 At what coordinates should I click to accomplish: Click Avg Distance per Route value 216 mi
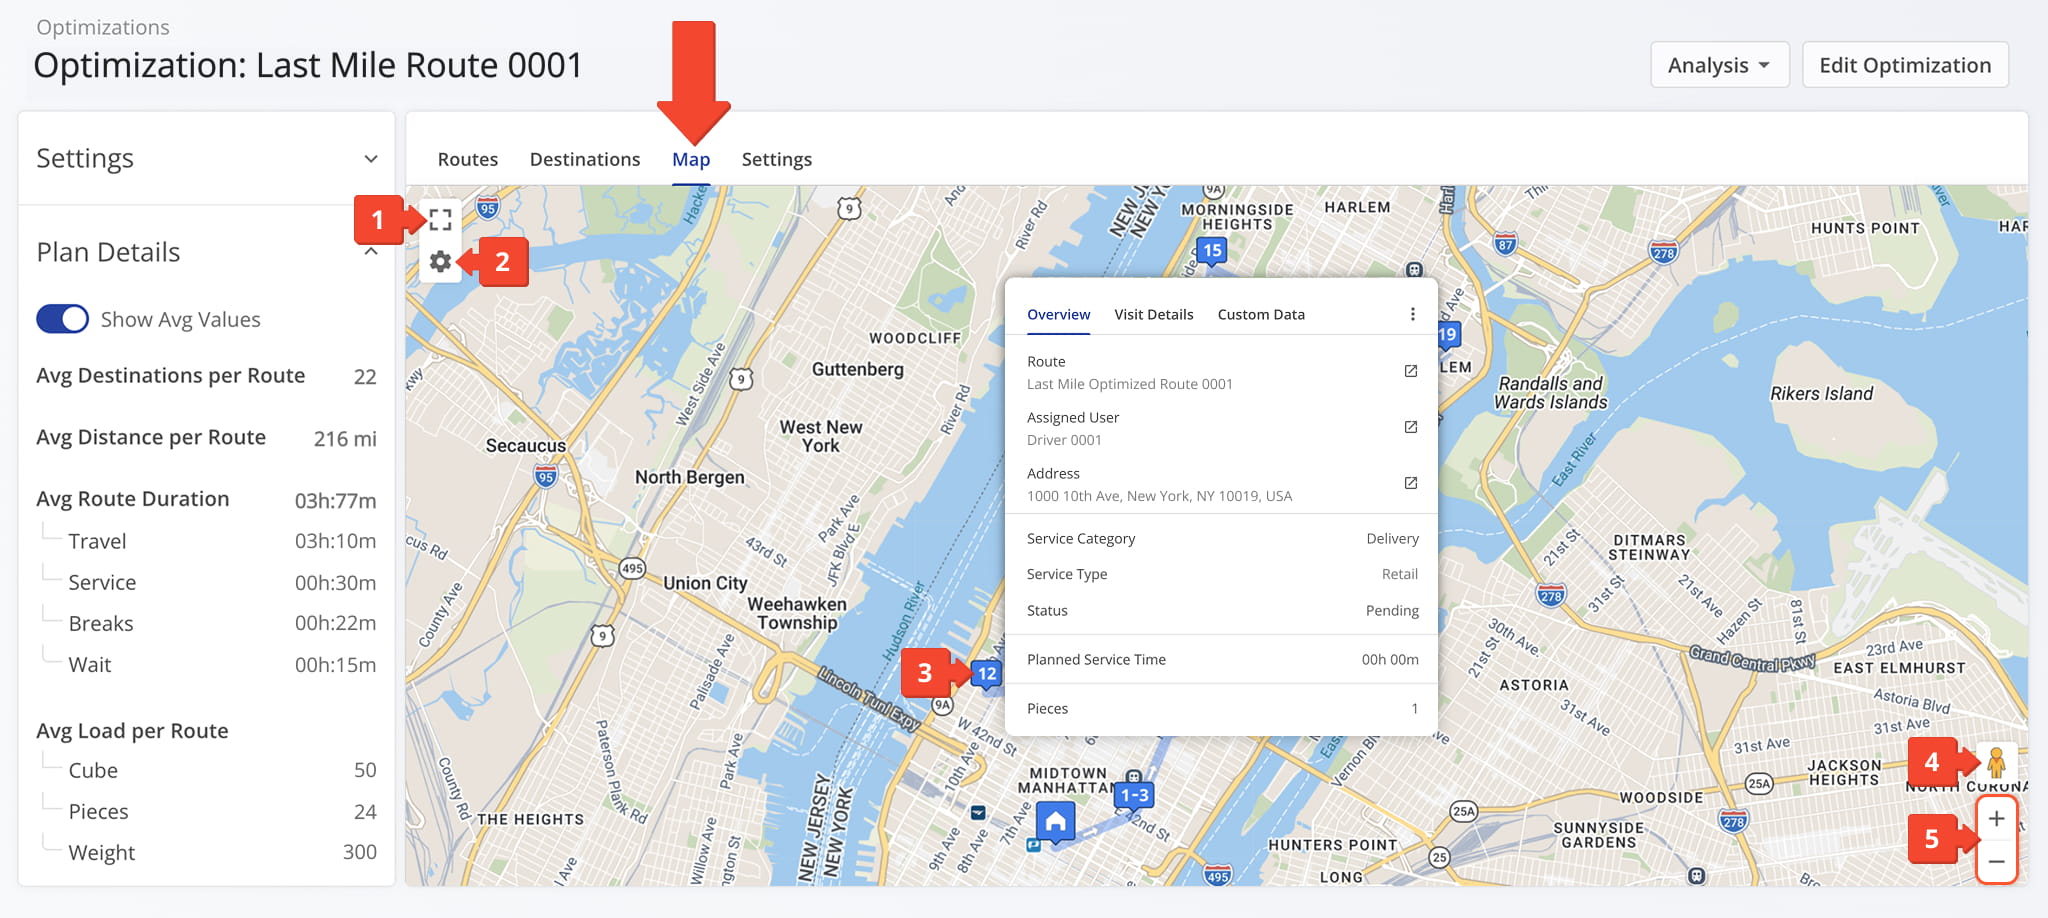point(345,438)
